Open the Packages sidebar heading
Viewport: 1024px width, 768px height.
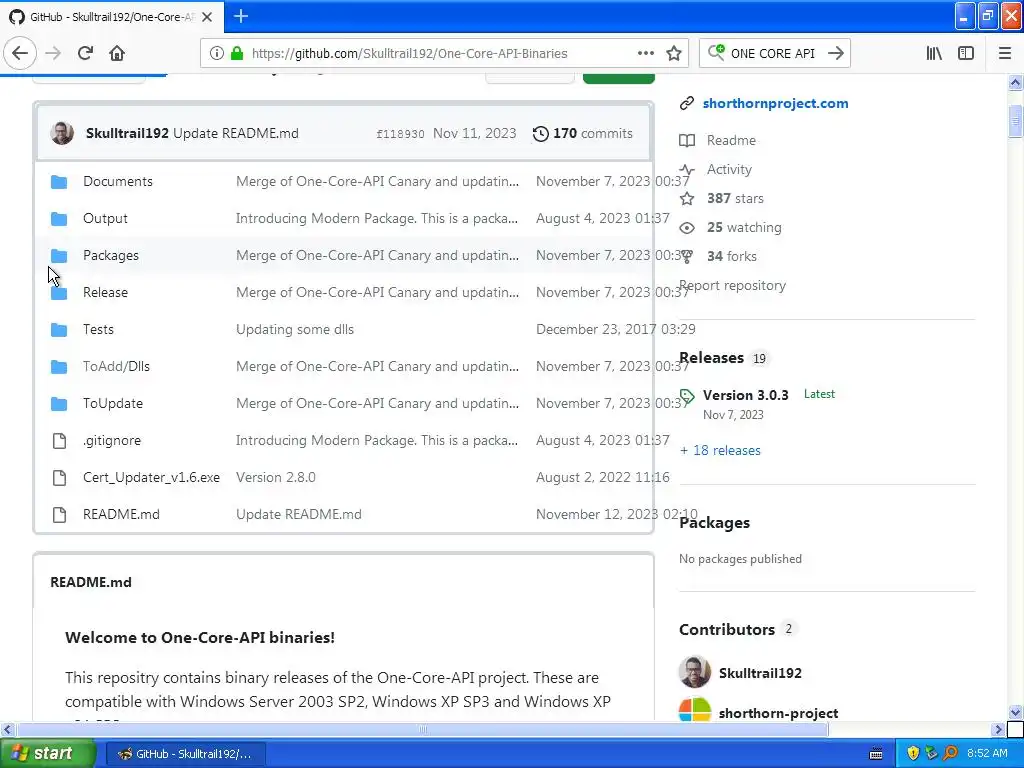point(714,523)
